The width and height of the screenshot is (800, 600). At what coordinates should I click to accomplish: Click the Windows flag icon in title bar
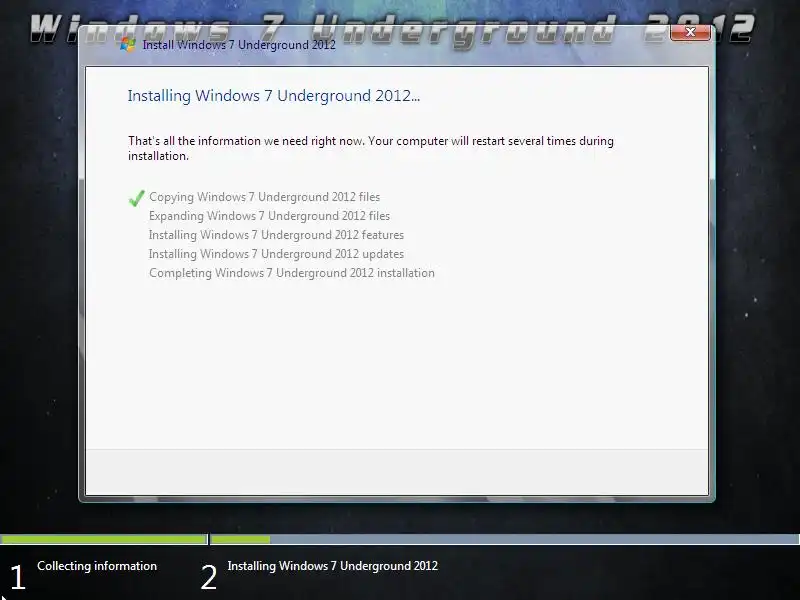click(128, 44)
